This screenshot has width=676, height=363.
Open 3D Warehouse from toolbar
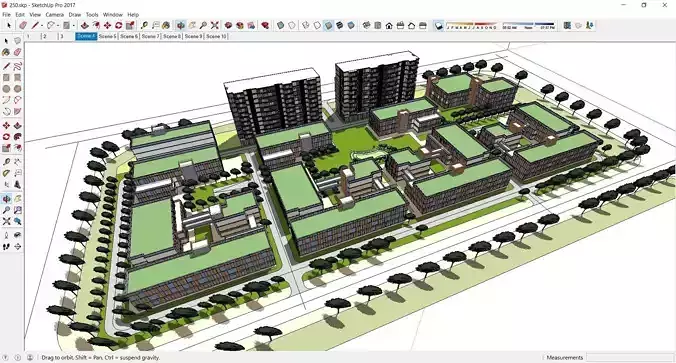[x=228, y=25]
